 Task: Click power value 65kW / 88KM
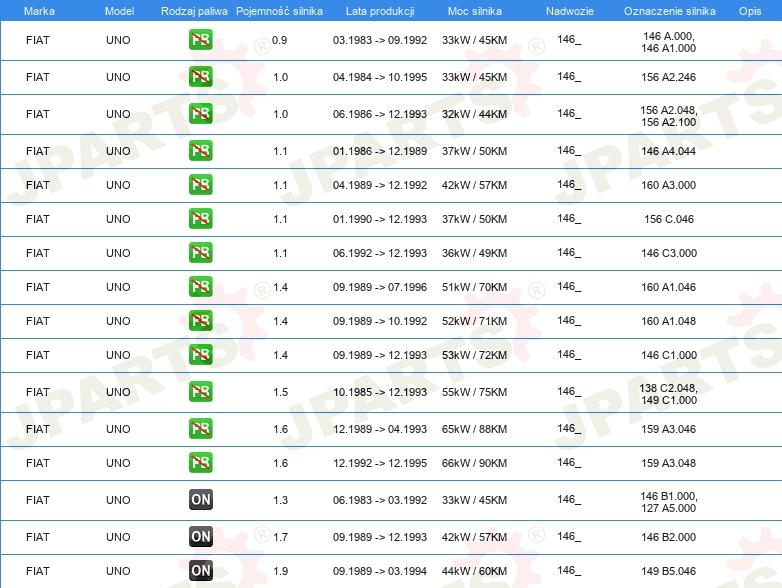point(474,429)
